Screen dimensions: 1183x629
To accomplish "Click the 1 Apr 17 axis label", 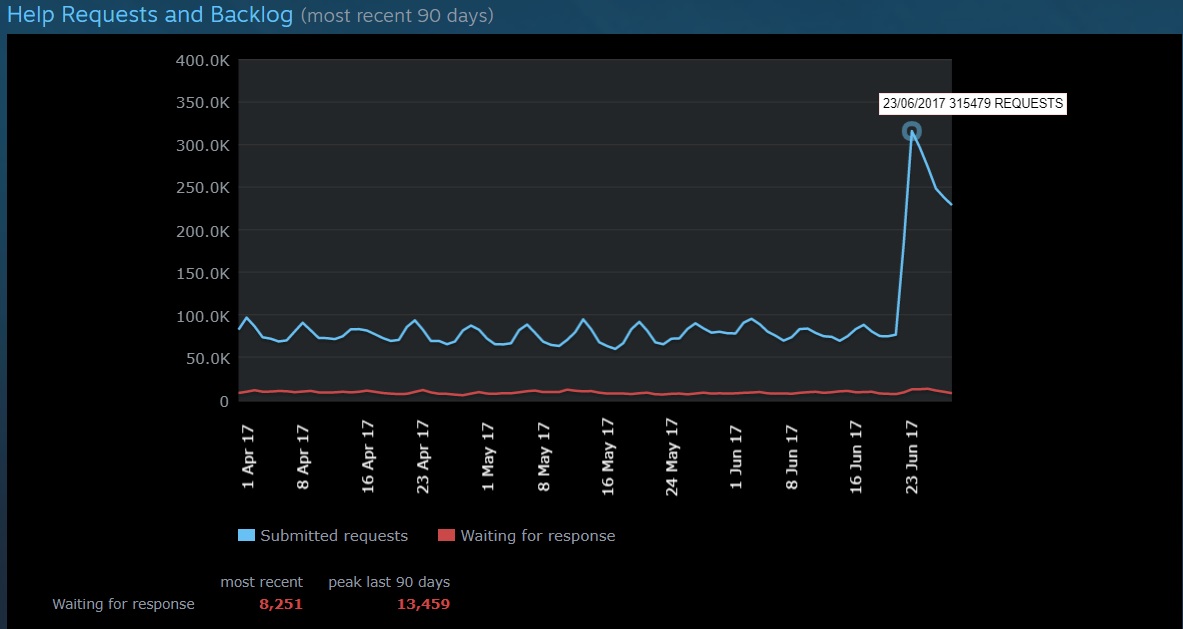I will tap(248, 457).
